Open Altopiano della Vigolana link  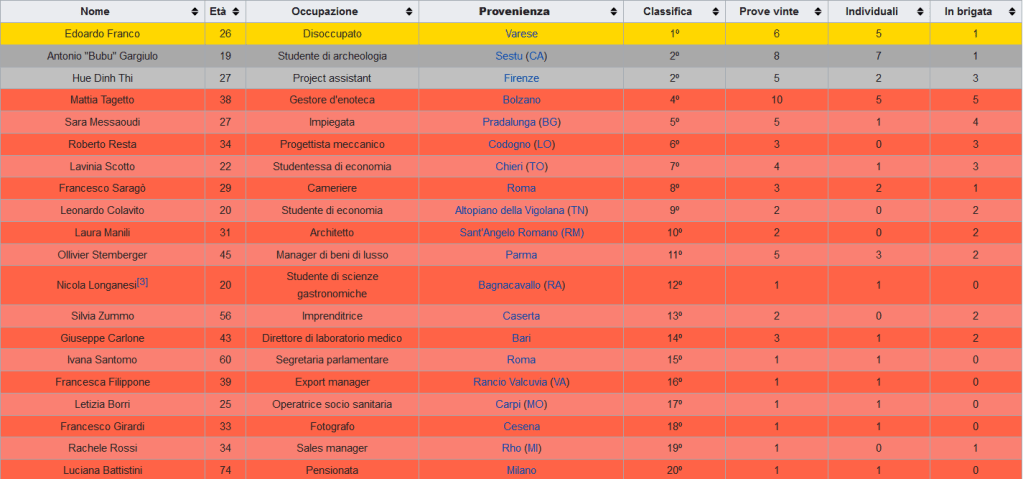click(x=509, y=210)
